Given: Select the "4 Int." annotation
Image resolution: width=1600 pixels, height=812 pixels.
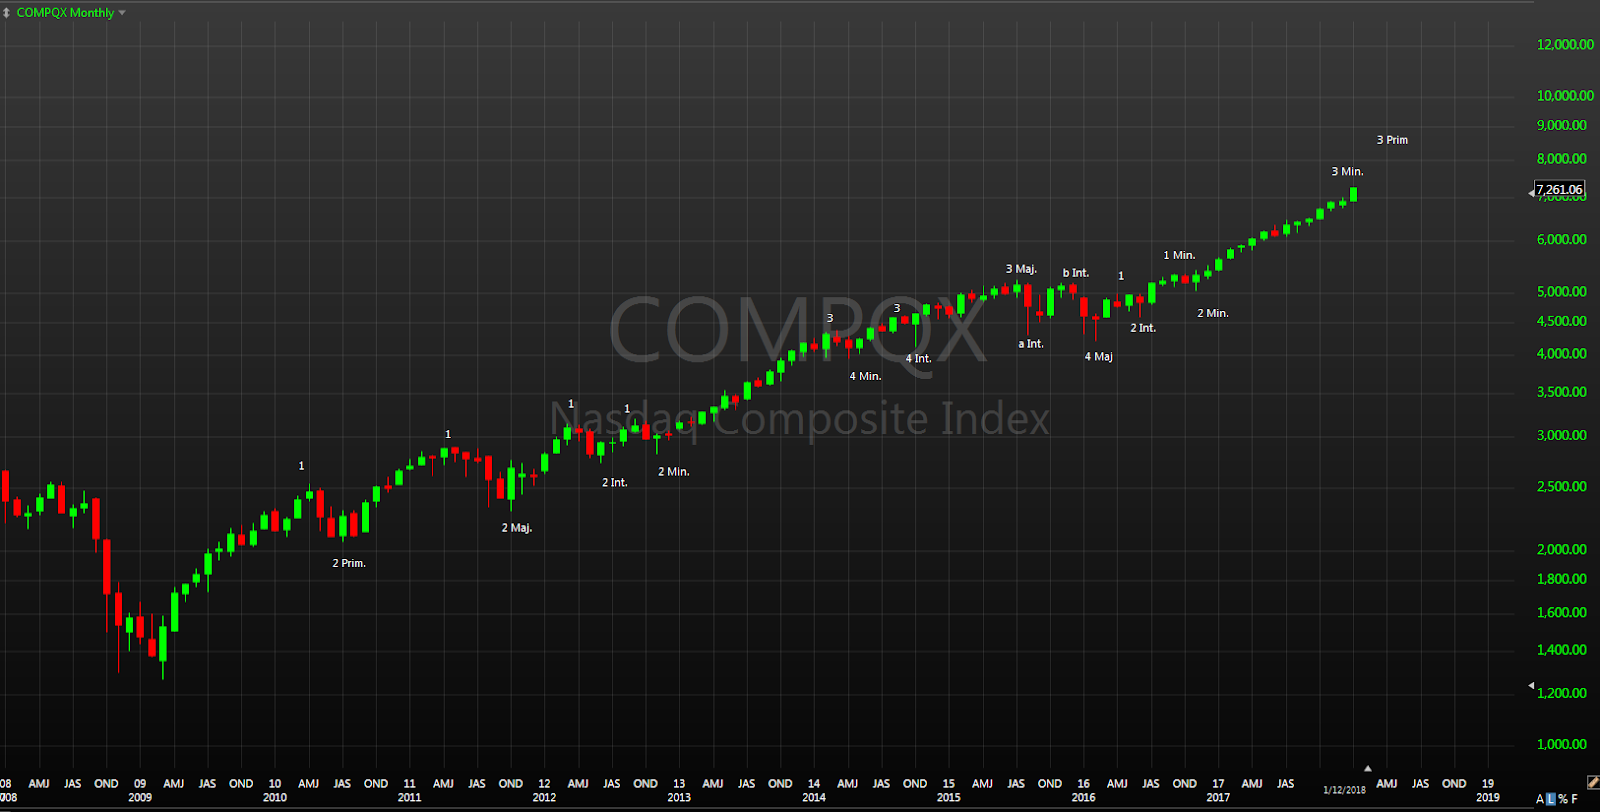Looking at the screenshot, I should click(x=918, y=359).
